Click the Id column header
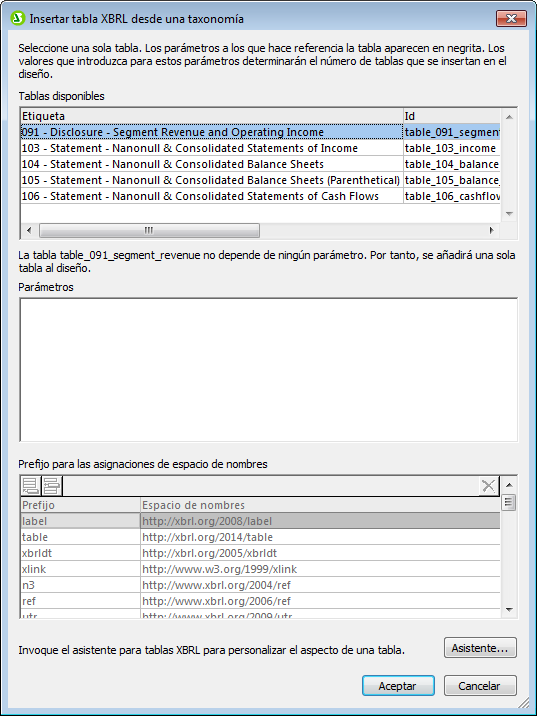537x716 pixels. (452, 116)
